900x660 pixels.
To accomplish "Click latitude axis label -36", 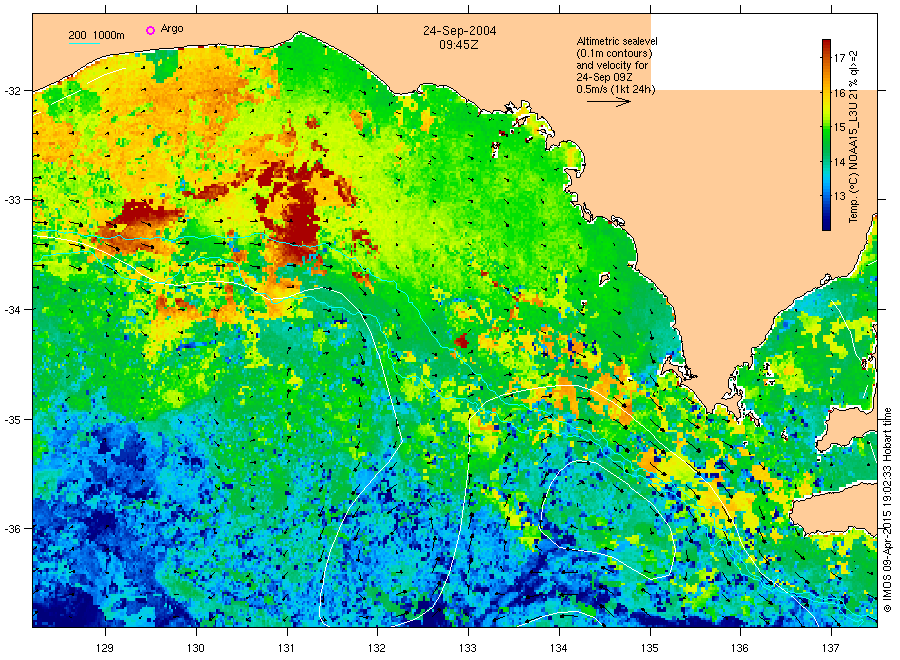I will [x=13, y=529].
